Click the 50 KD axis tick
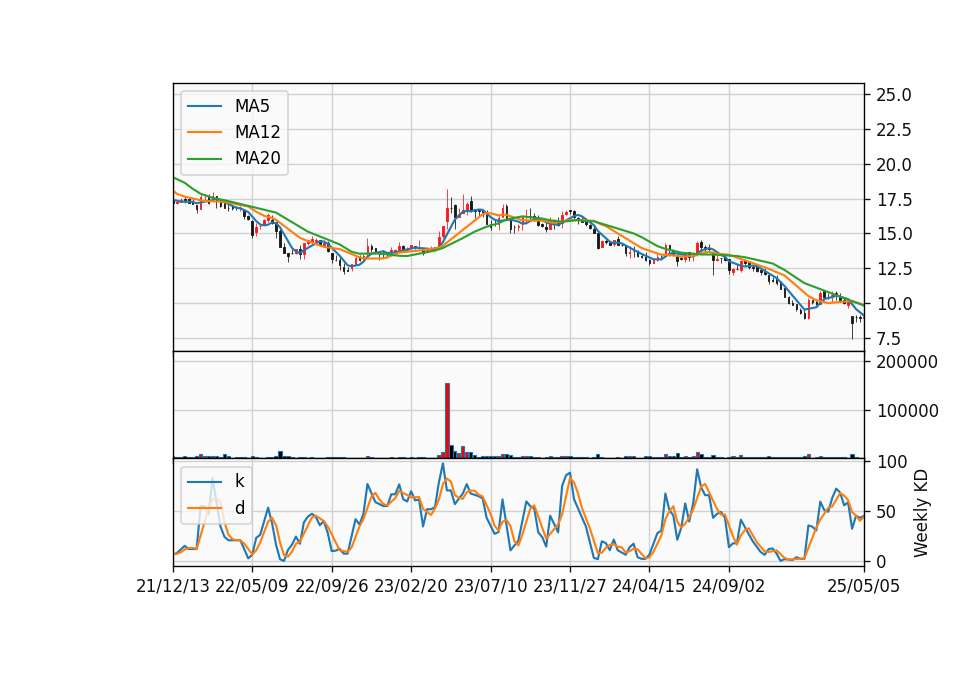The height and width of the screenshot is (690, 960). coord(885,511)
